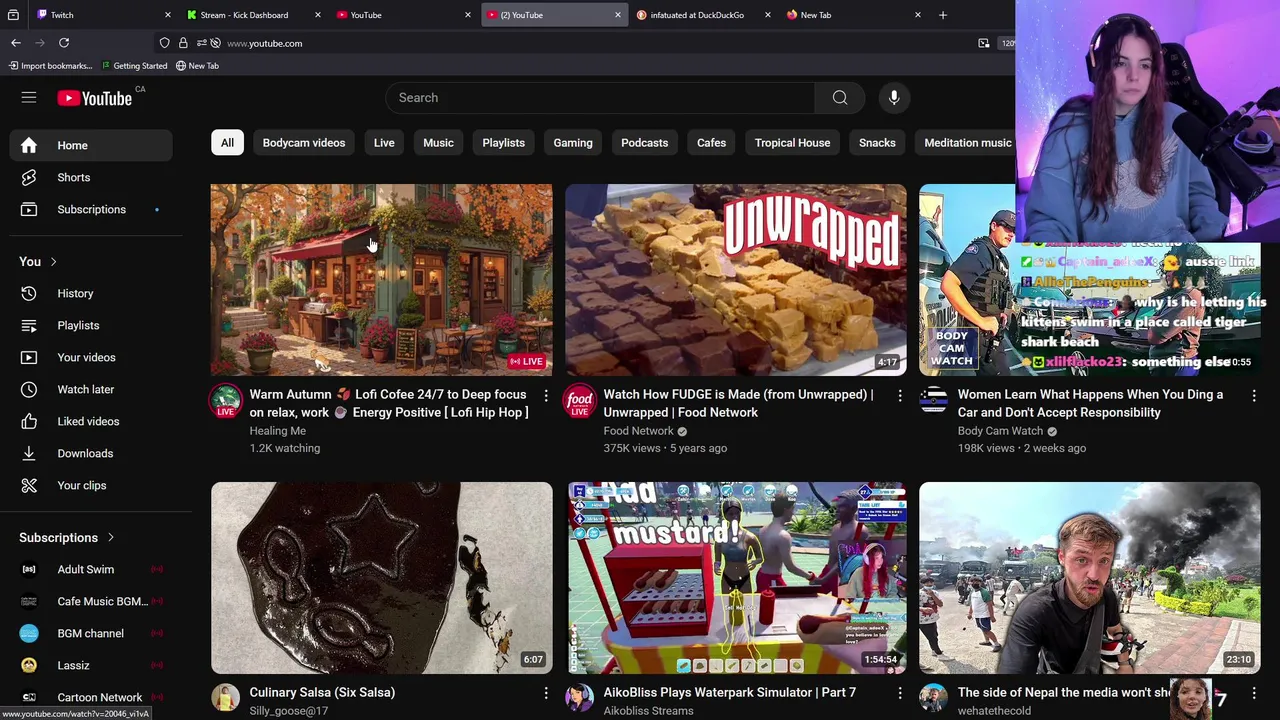Click the browser address bar
The width and height of the screenshot is (1280, 720).
[590, 43]
